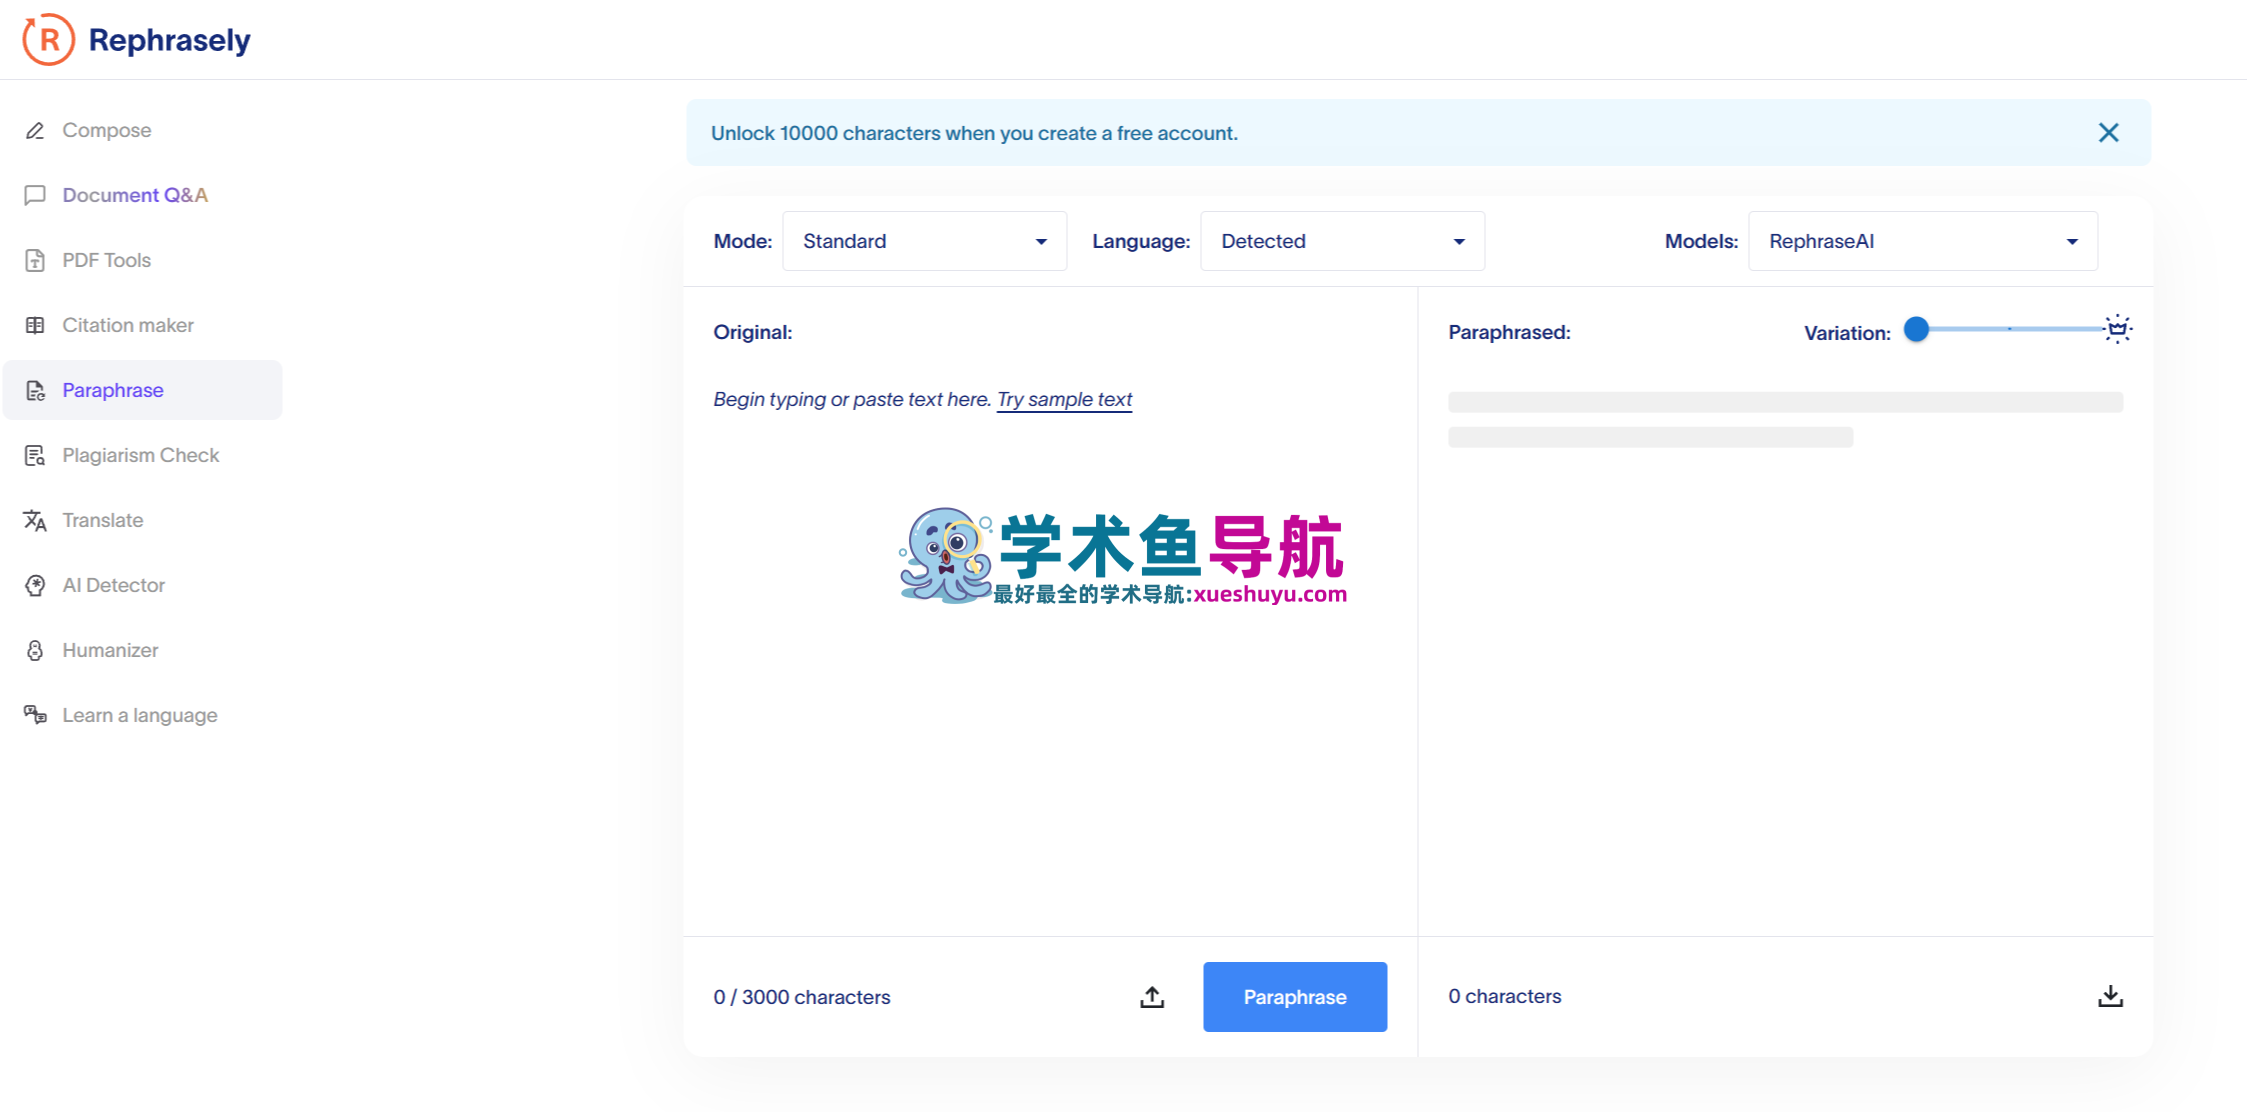The height and width of the screenshot is (1112, 2247).
Task: Select Citation maker in sidebar
Action: click(x=143, y=325)
